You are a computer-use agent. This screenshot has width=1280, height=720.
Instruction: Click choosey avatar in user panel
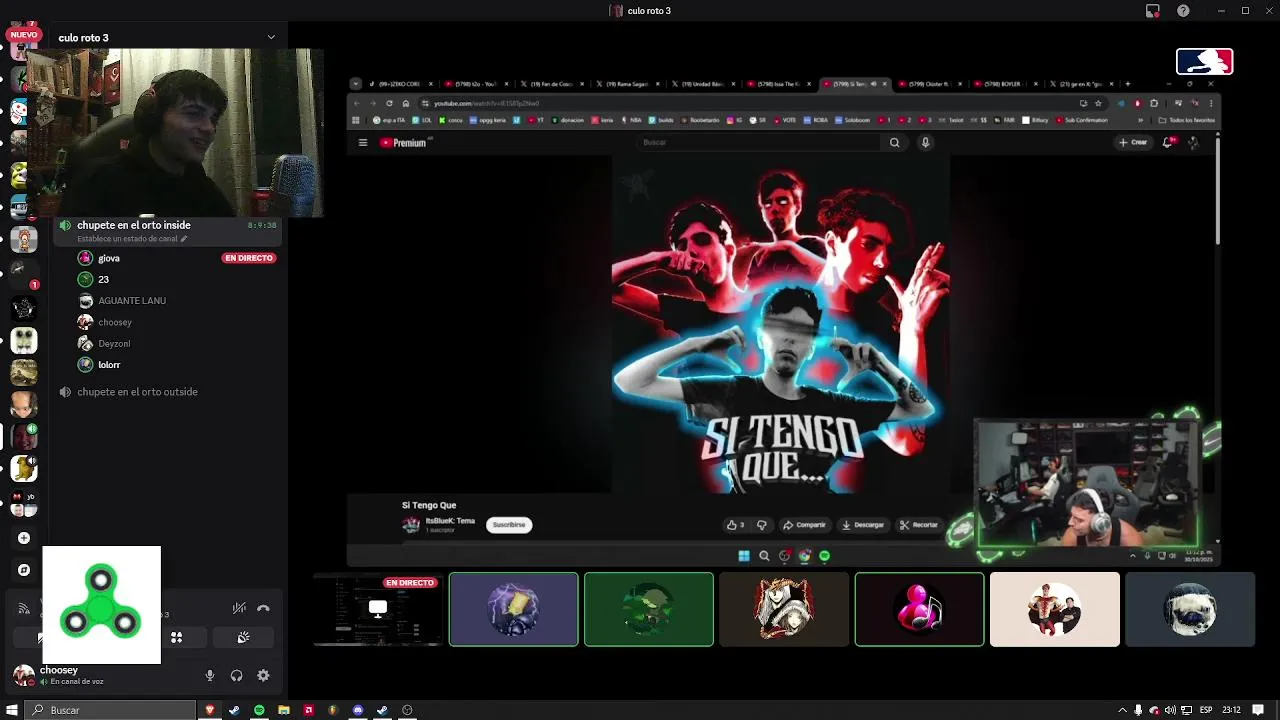pos(24,675)
